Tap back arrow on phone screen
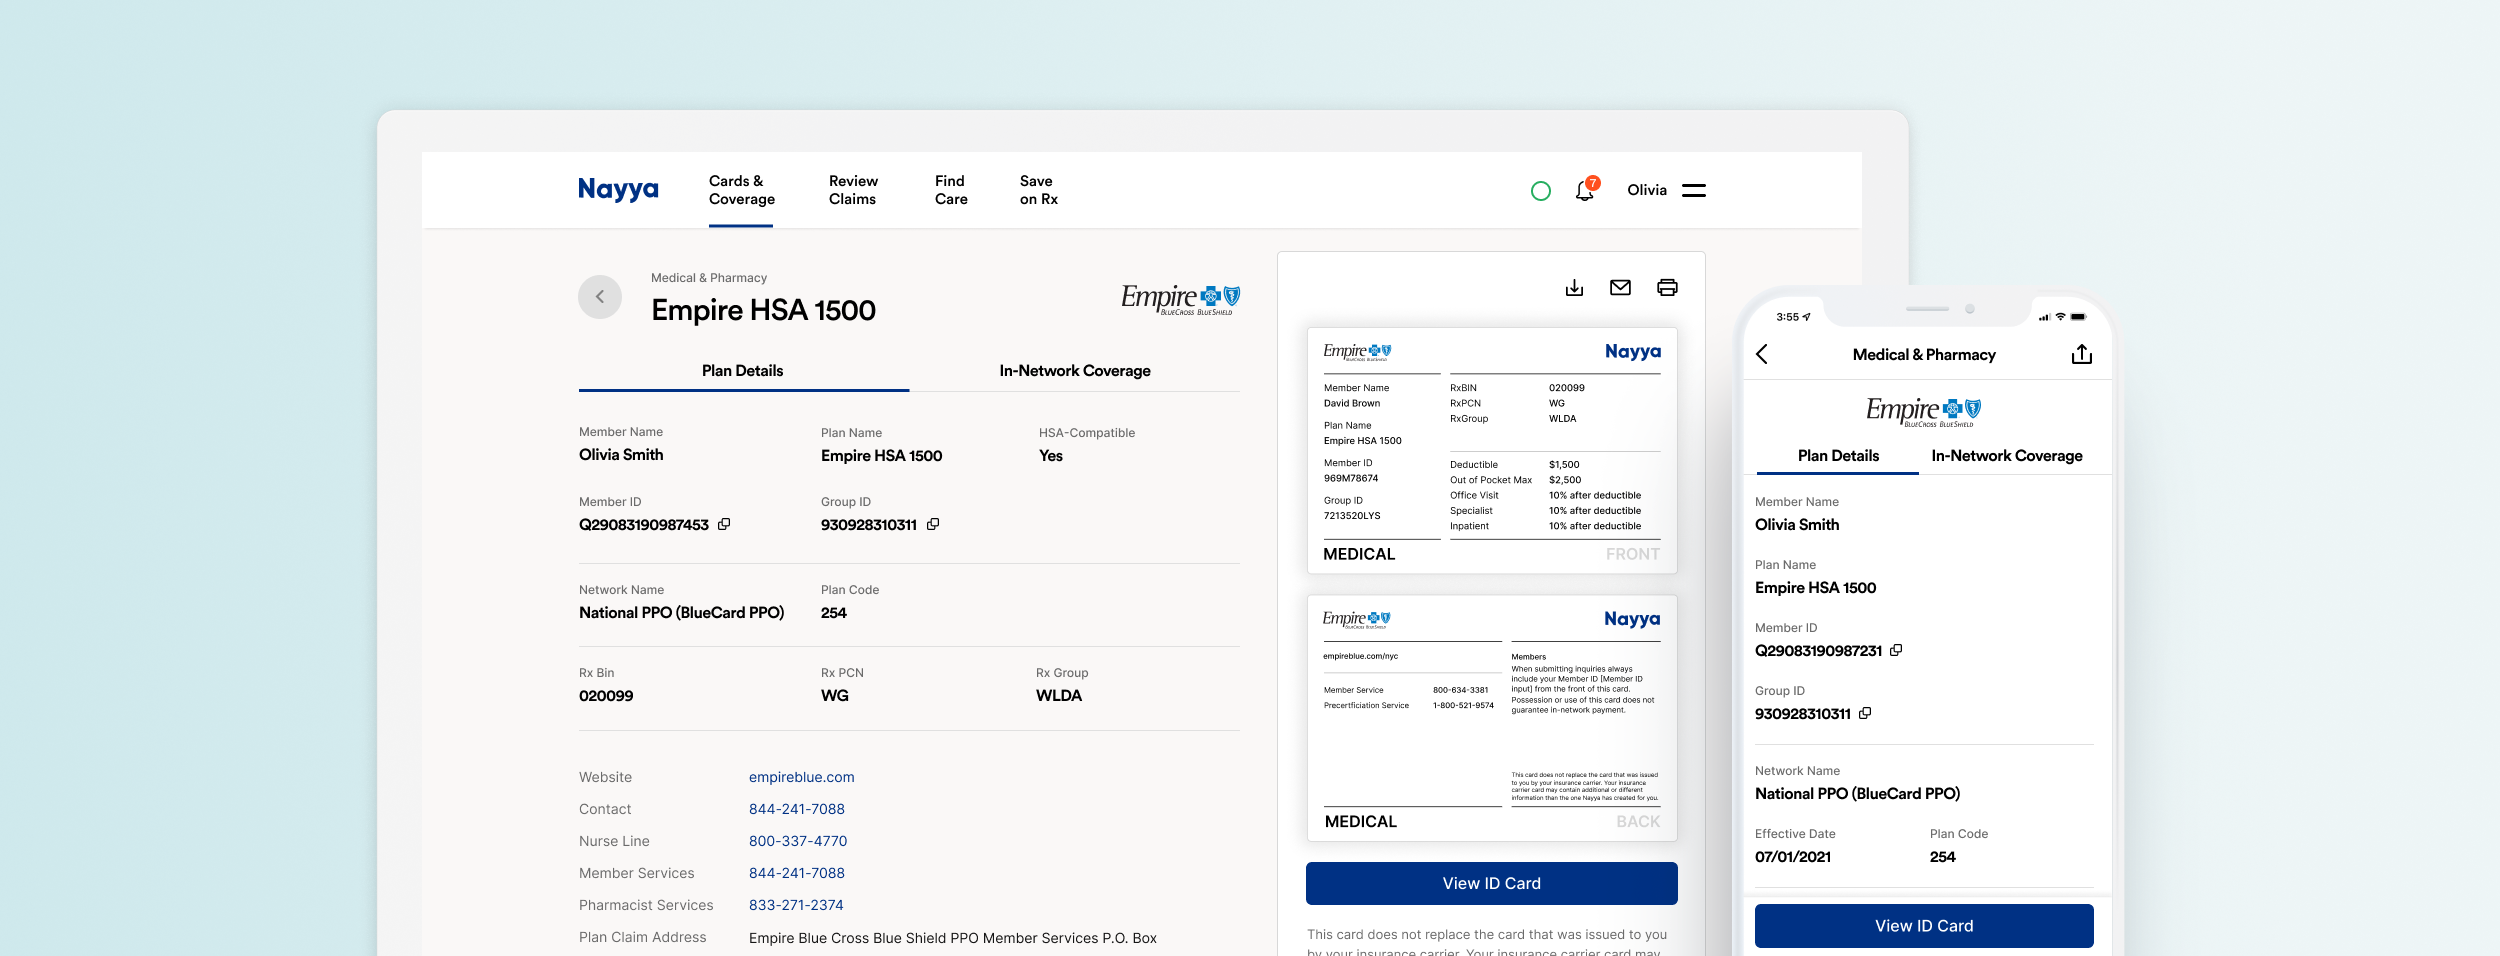Screen dimensions: 2500x956 pyautogui.click(x=1762, y=354)
